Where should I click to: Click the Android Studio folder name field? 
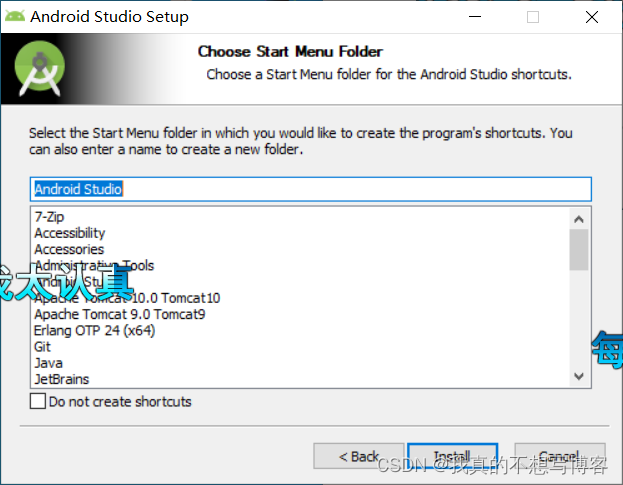point(311,189)
